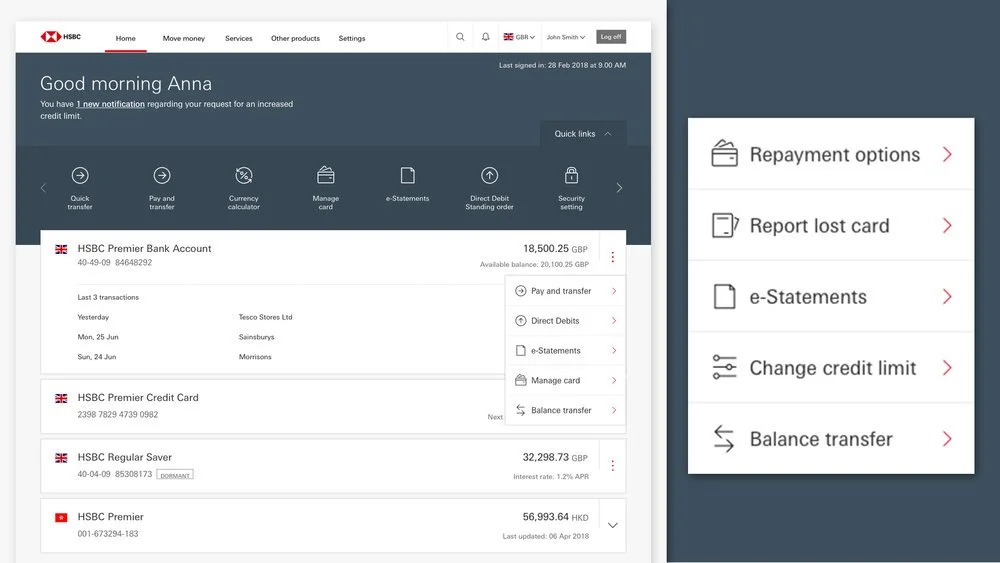This screenshot has height=563, width=1000.
Task: Open the John Smith user dropdown
Action: coord(566,37)
